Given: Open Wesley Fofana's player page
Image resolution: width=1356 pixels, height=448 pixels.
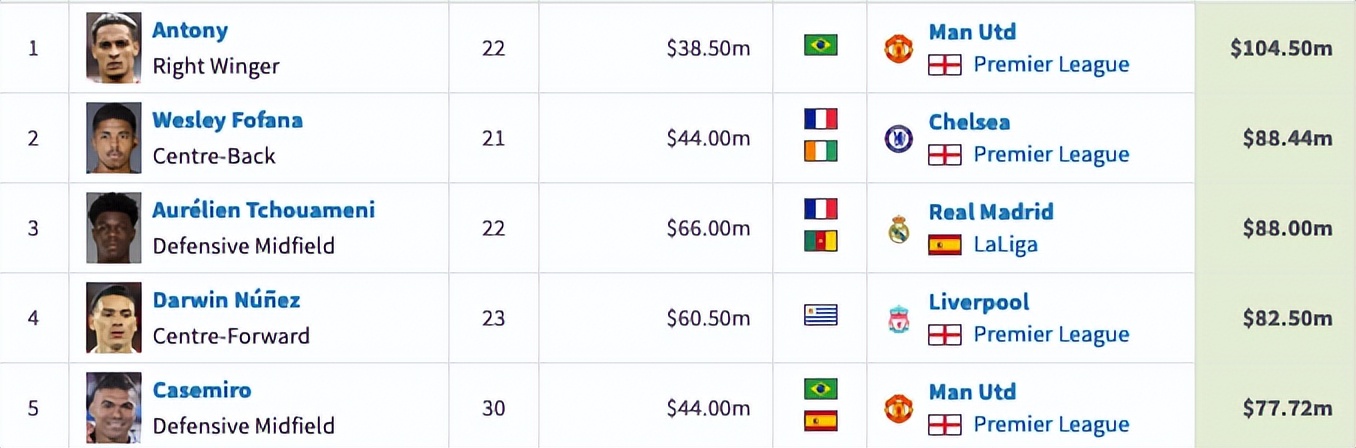Looking at the screenshot, I should coord(227,121).
